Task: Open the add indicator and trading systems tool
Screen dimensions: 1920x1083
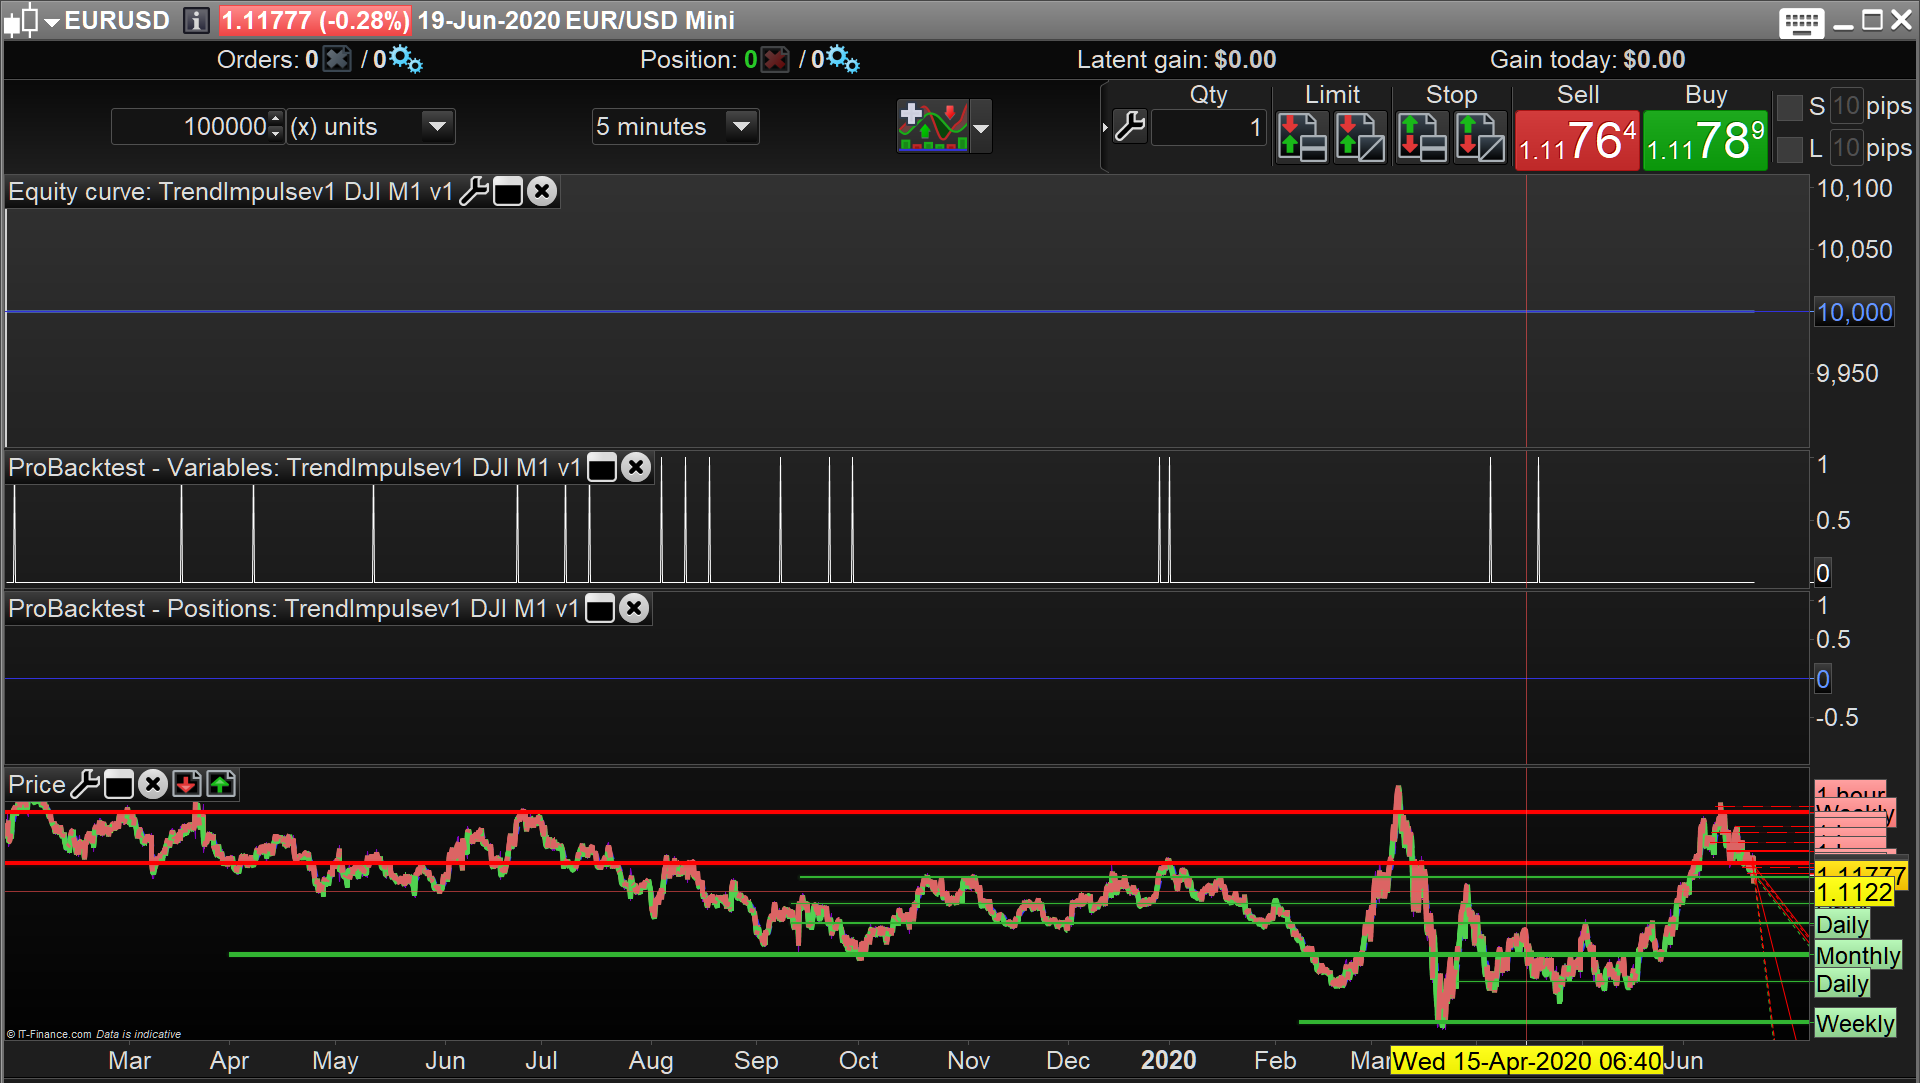Action: [932, 127]
